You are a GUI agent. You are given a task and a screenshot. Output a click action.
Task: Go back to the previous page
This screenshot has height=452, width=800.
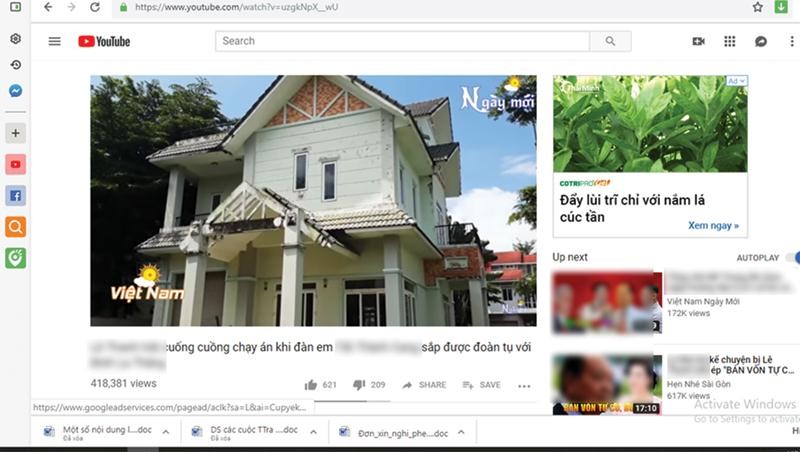click(48, 7)
